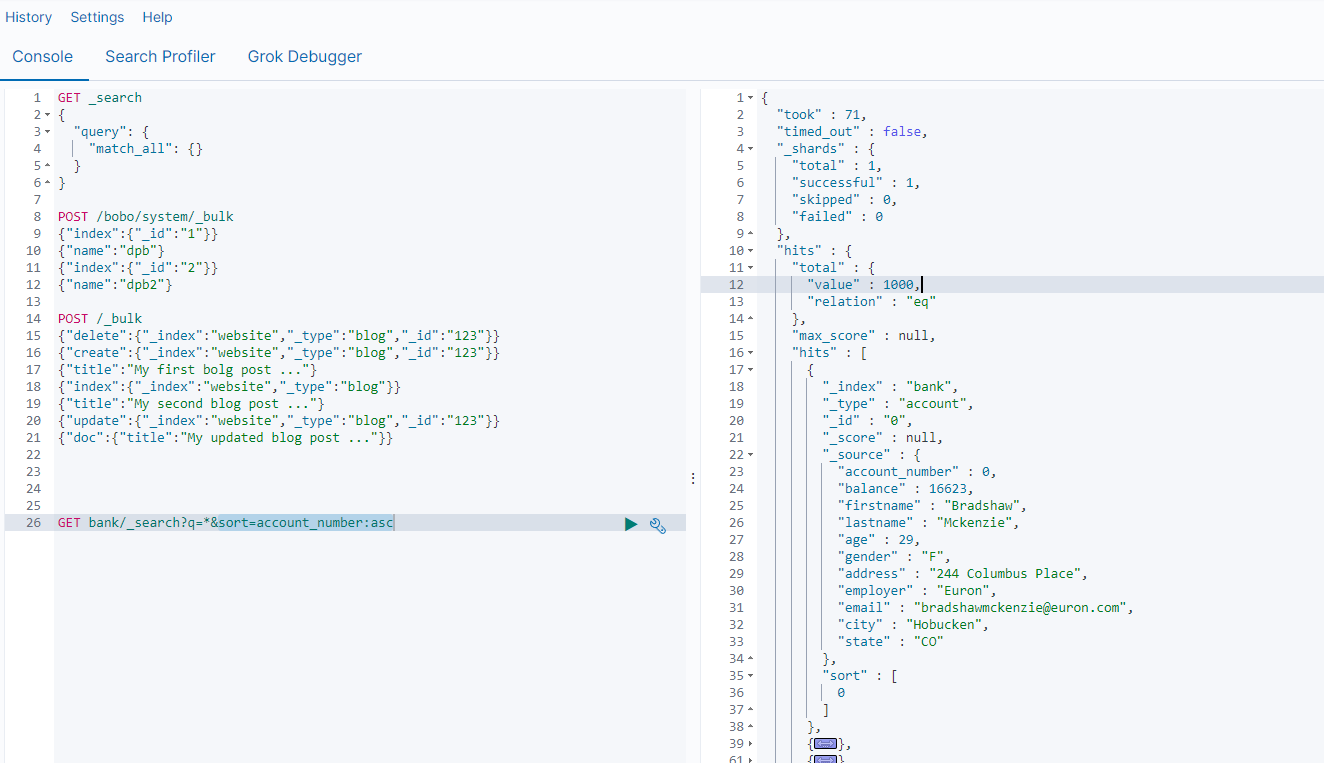The image size is (1324, 763).
Task: Click the "My first bolg post" title line
Action: (x=188, y=370)
